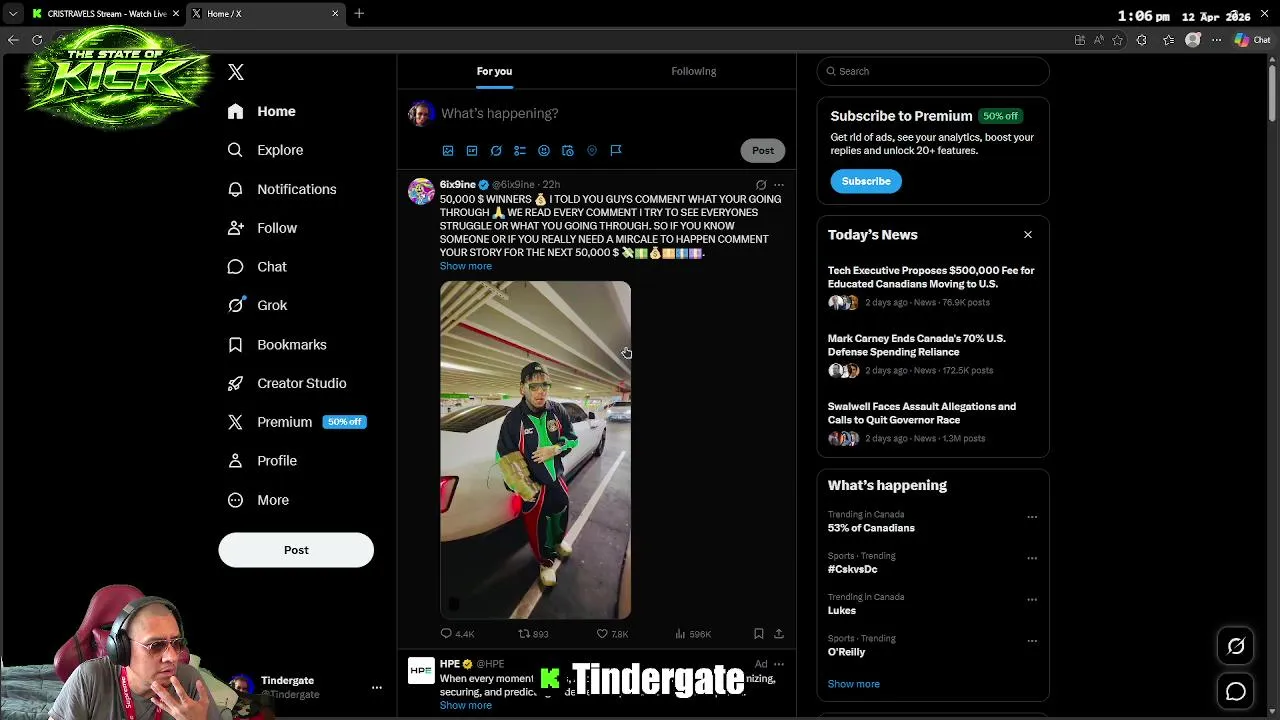Open Creator Studio in the sidebar
This screenshot has height=720, width=1280.
288,383
